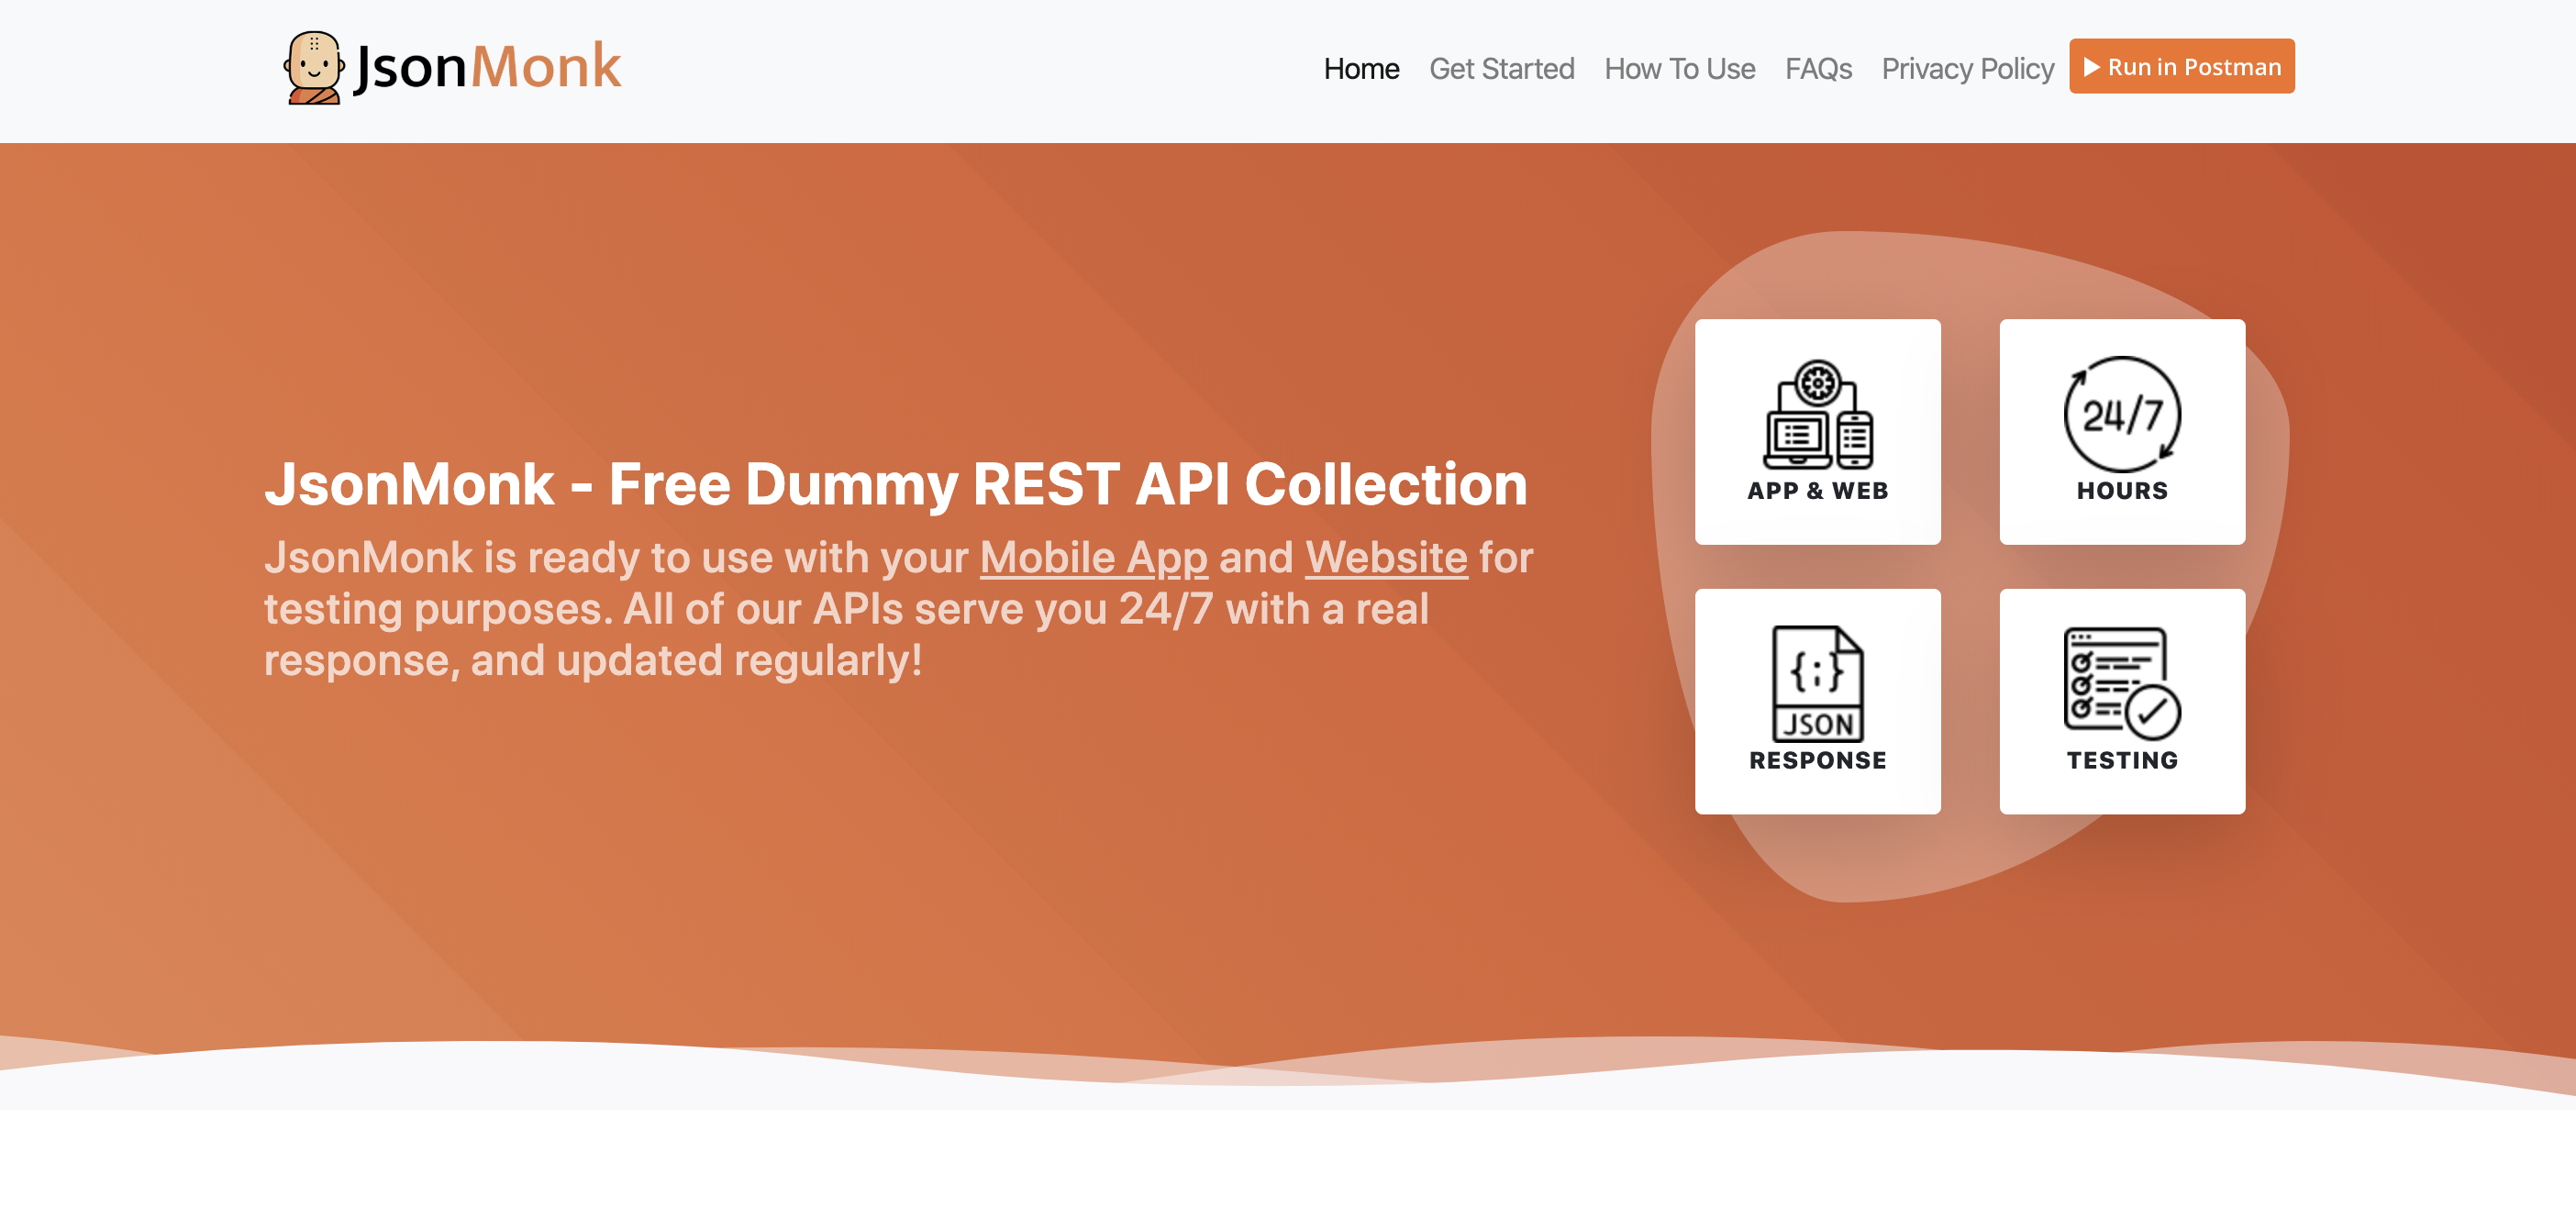The image size is (2576, 1218).
Task: Open the How To Use page
Action: (1679, 68)
